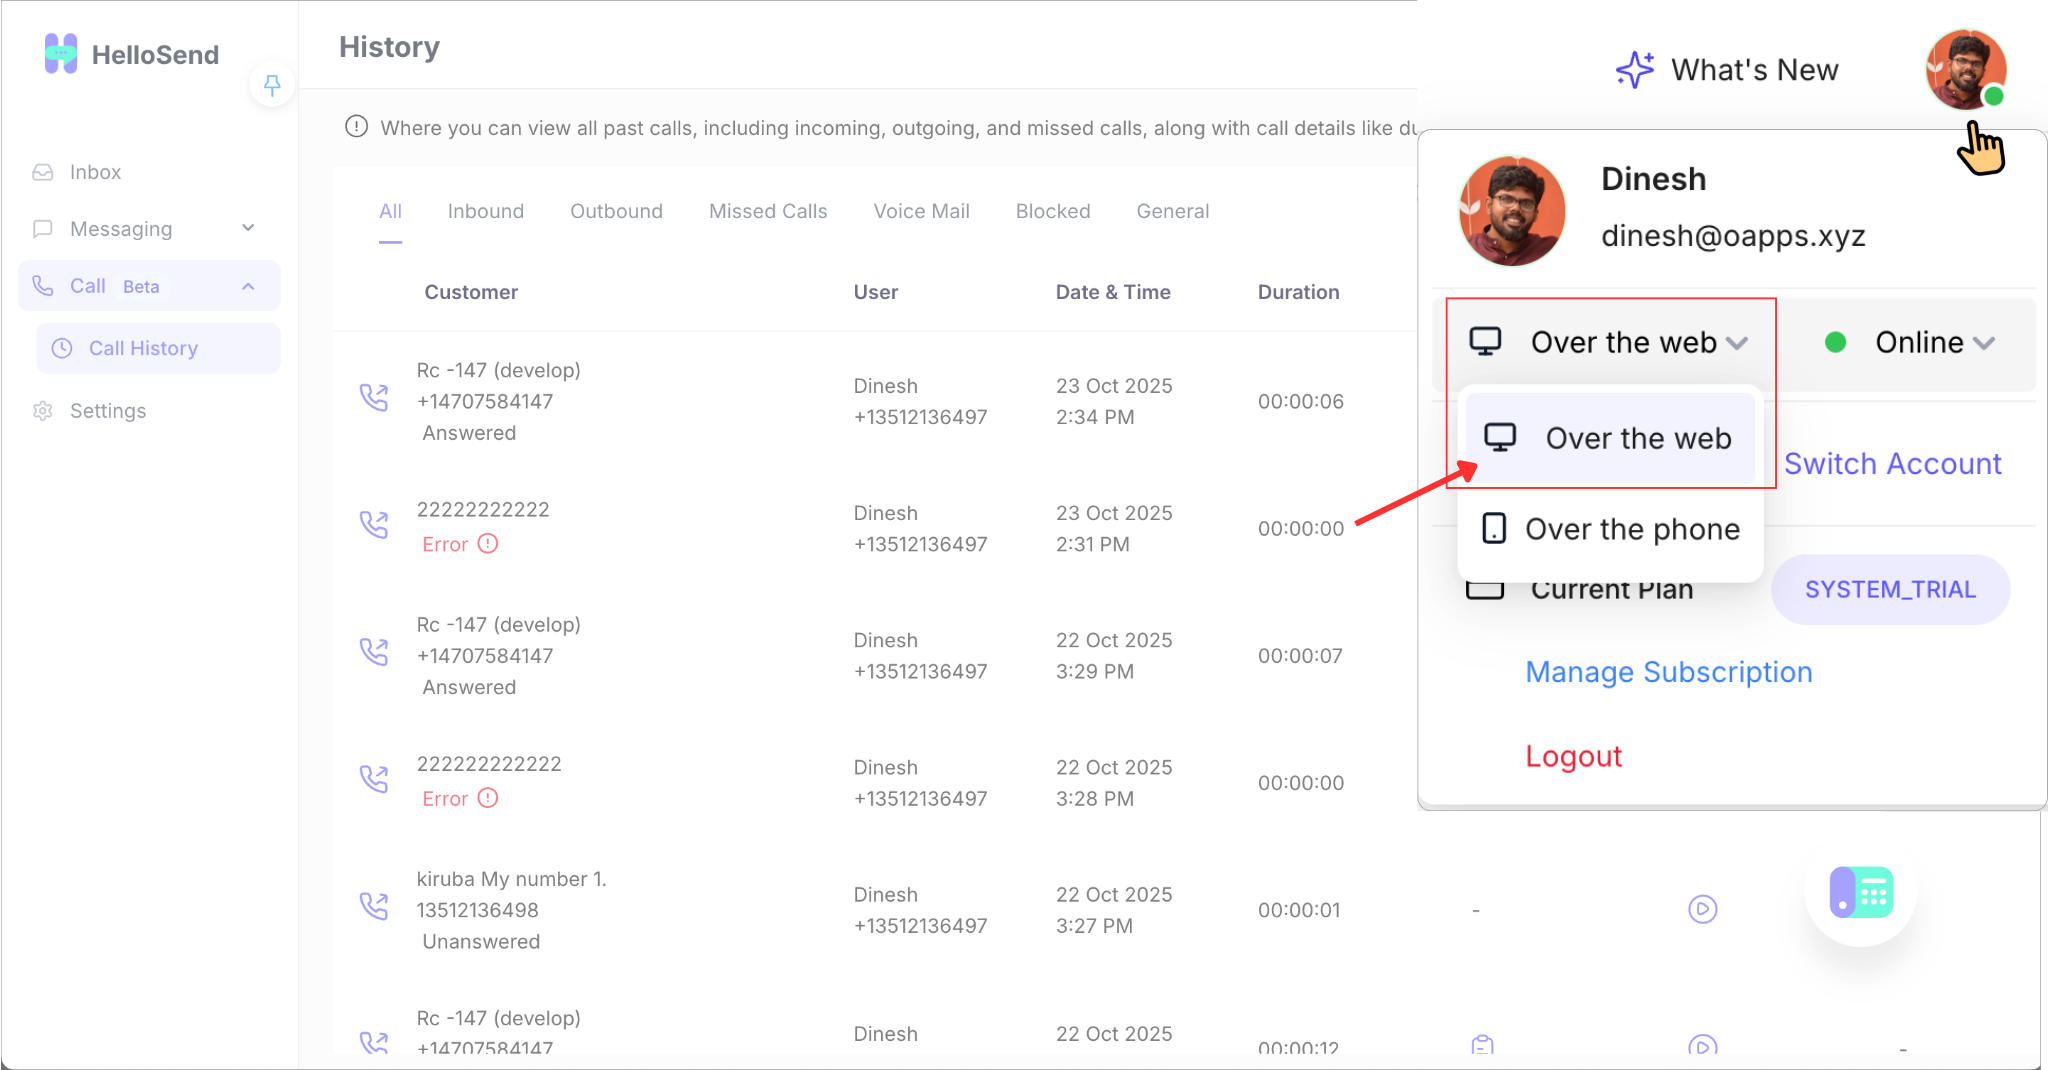Click customer number 222222222222

click(x=489, y=764)
